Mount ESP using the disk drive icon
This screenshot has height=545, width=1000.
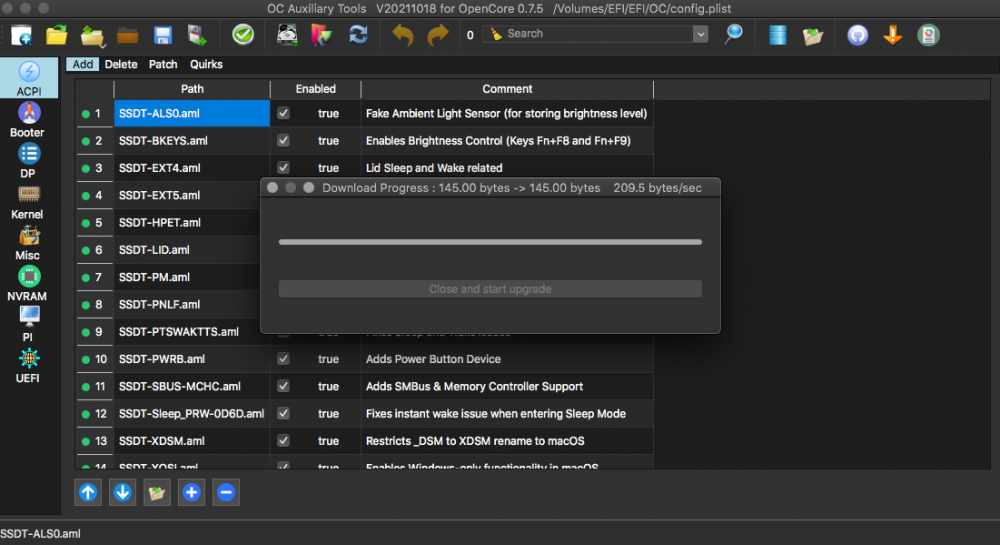[287, 34]
